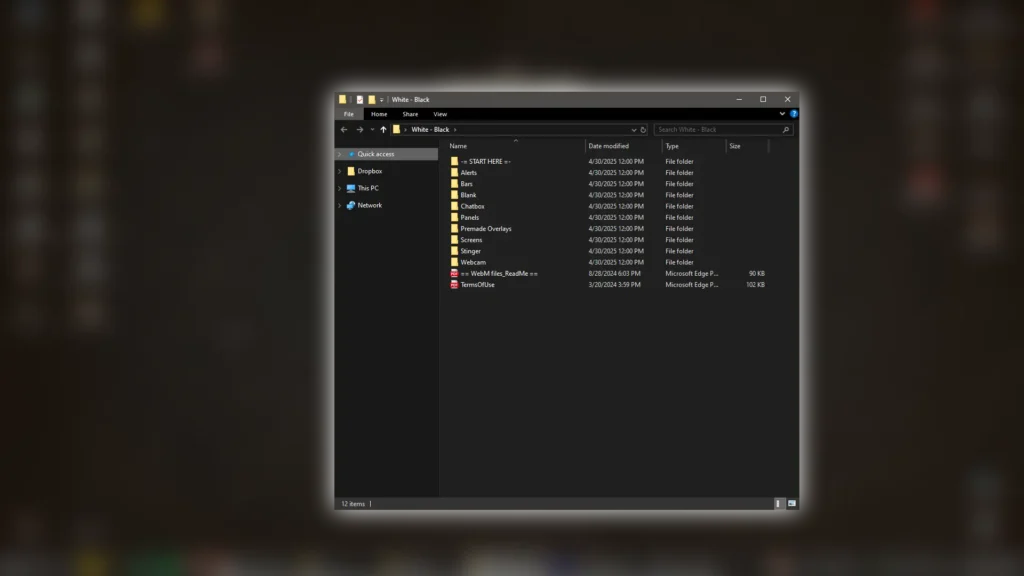Navigate up one folder level
The height and width of the screenshot is (576, 1024).
pyautogui.click(x=383, y=130)
